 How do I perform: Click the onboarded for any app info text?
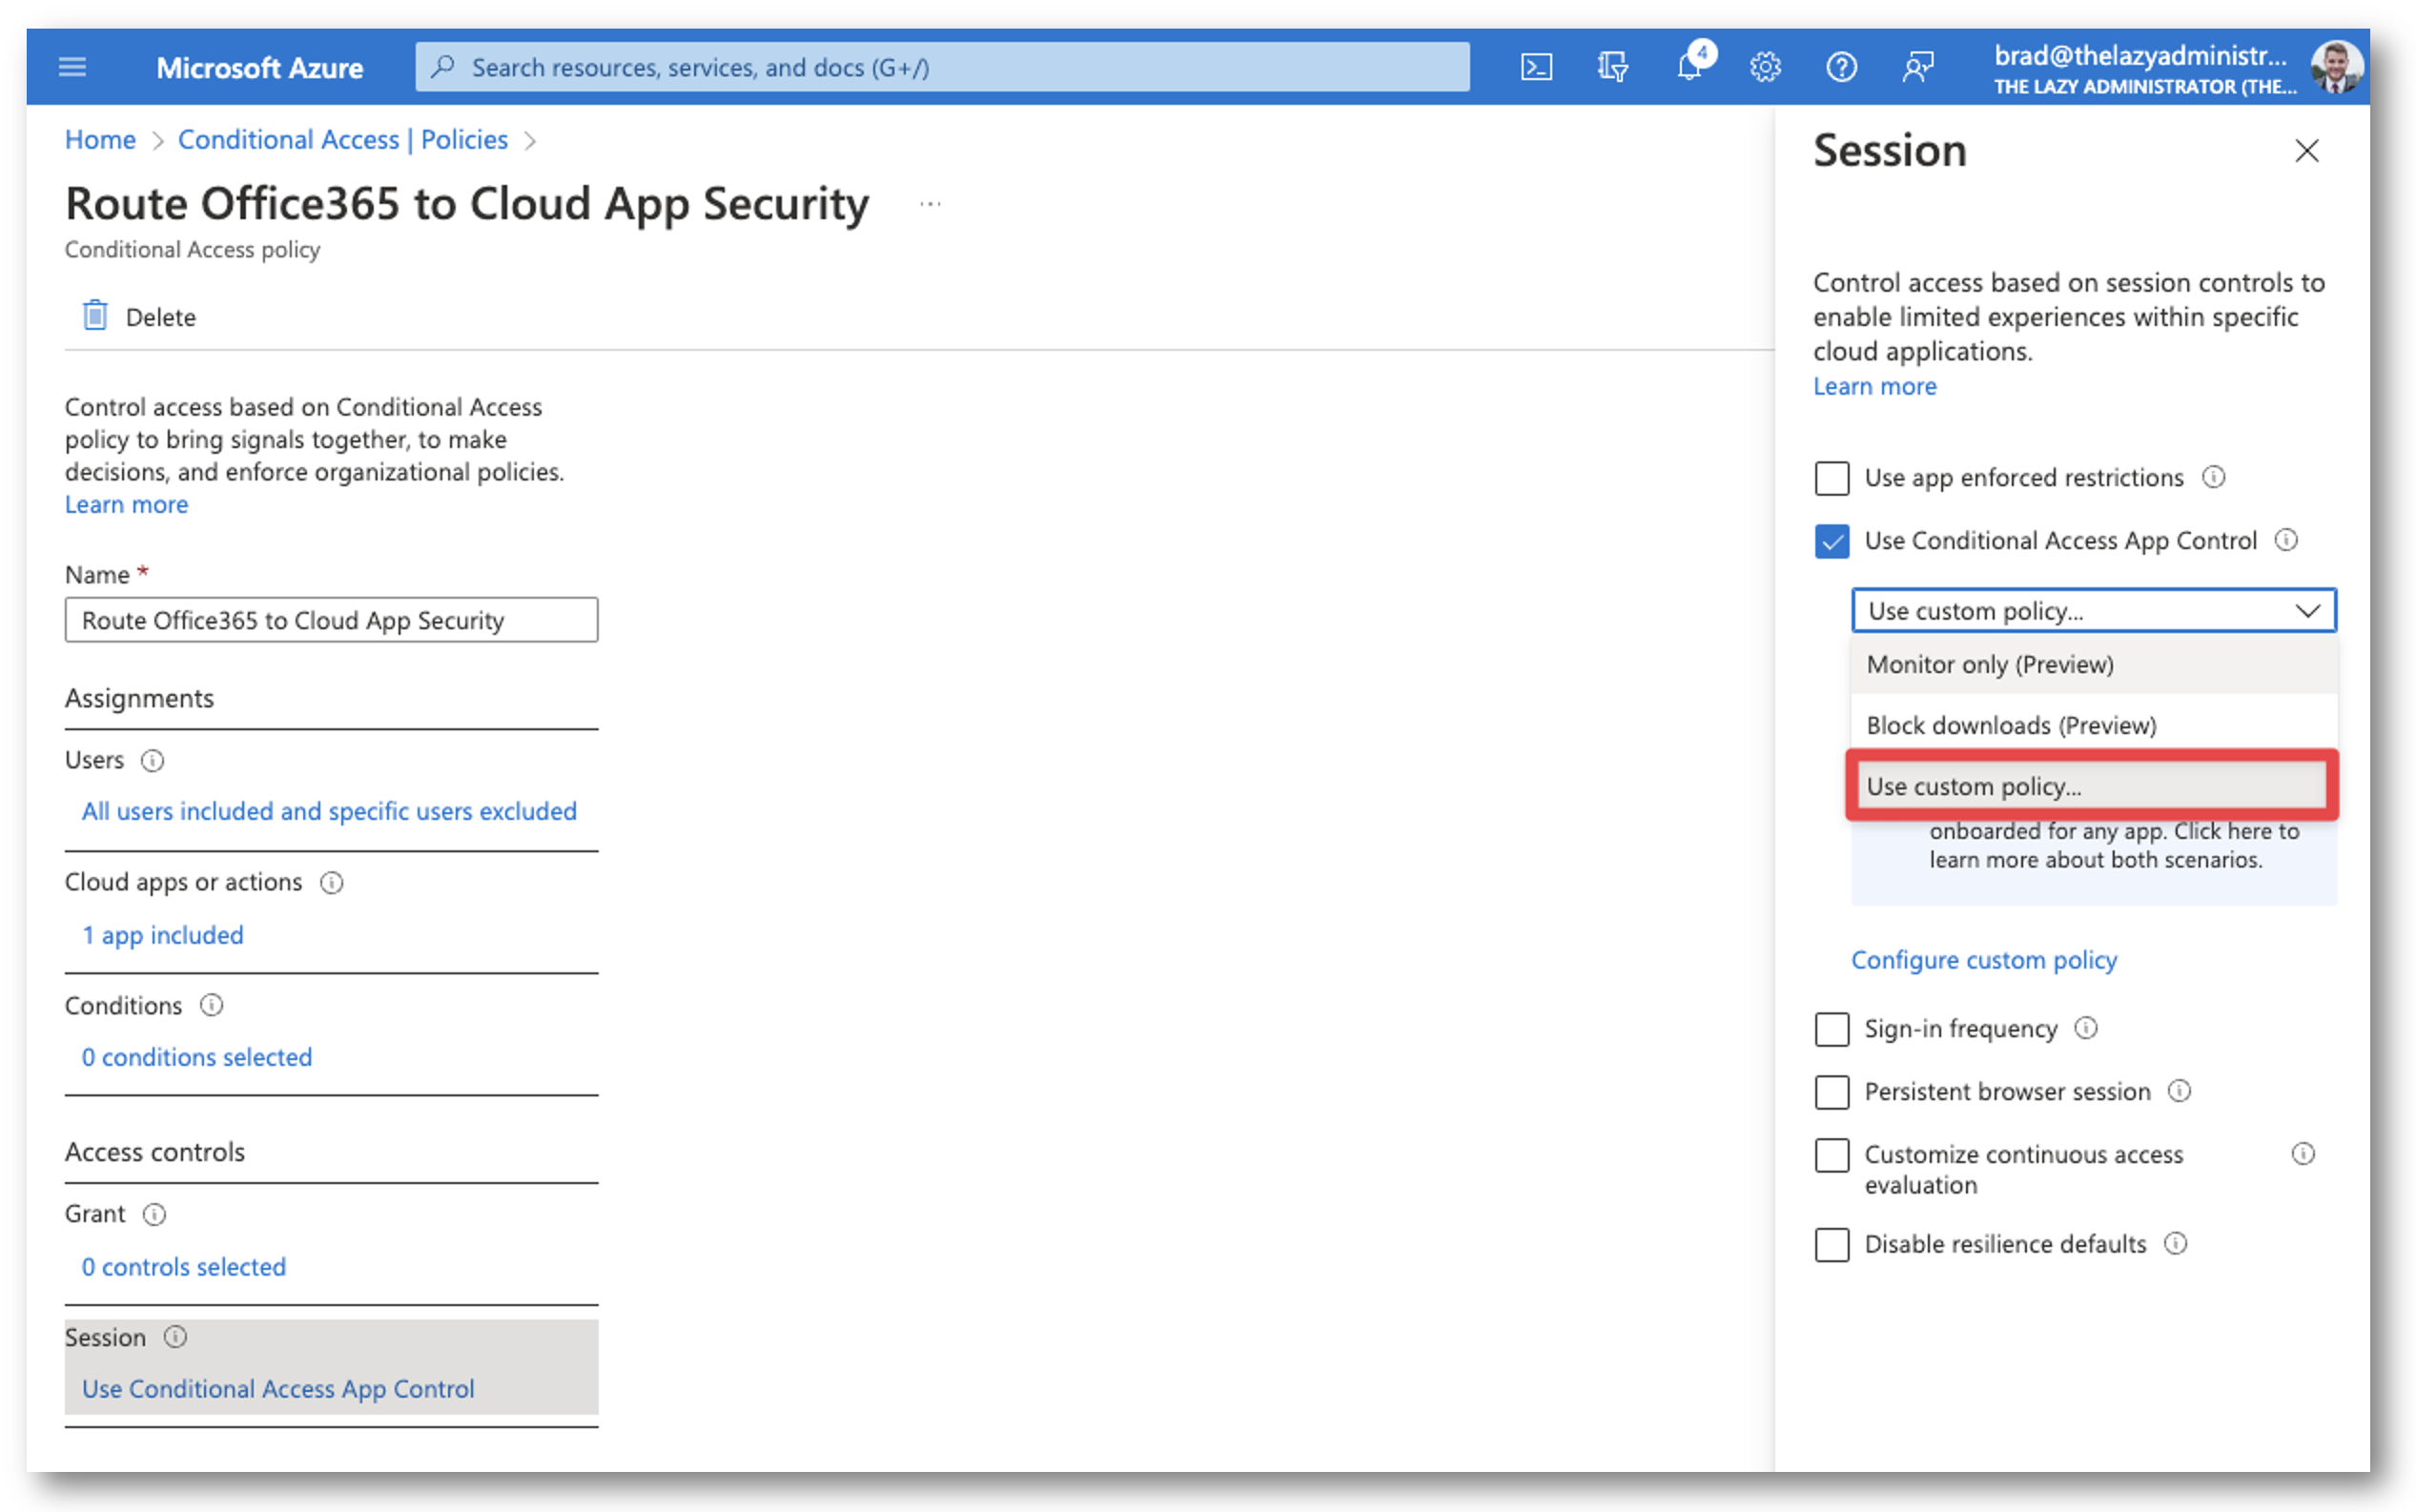point(2114,845)
